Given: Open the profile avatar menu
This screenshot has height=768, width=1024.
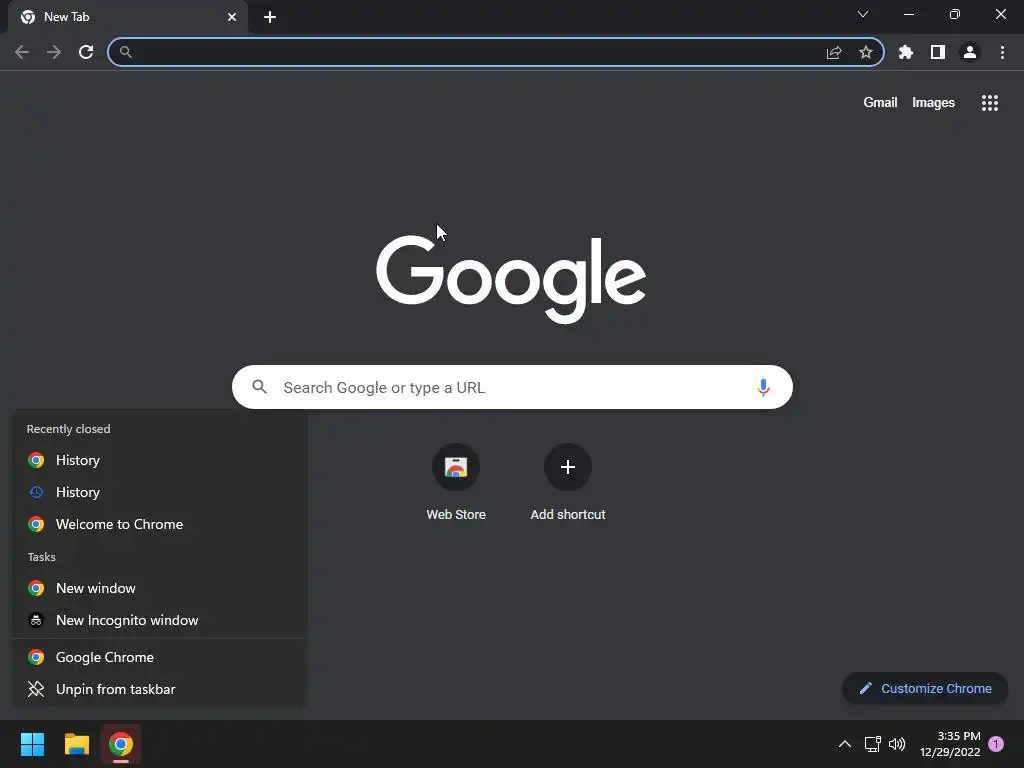Looking at the screenshot, I should (x=970, y=52).
